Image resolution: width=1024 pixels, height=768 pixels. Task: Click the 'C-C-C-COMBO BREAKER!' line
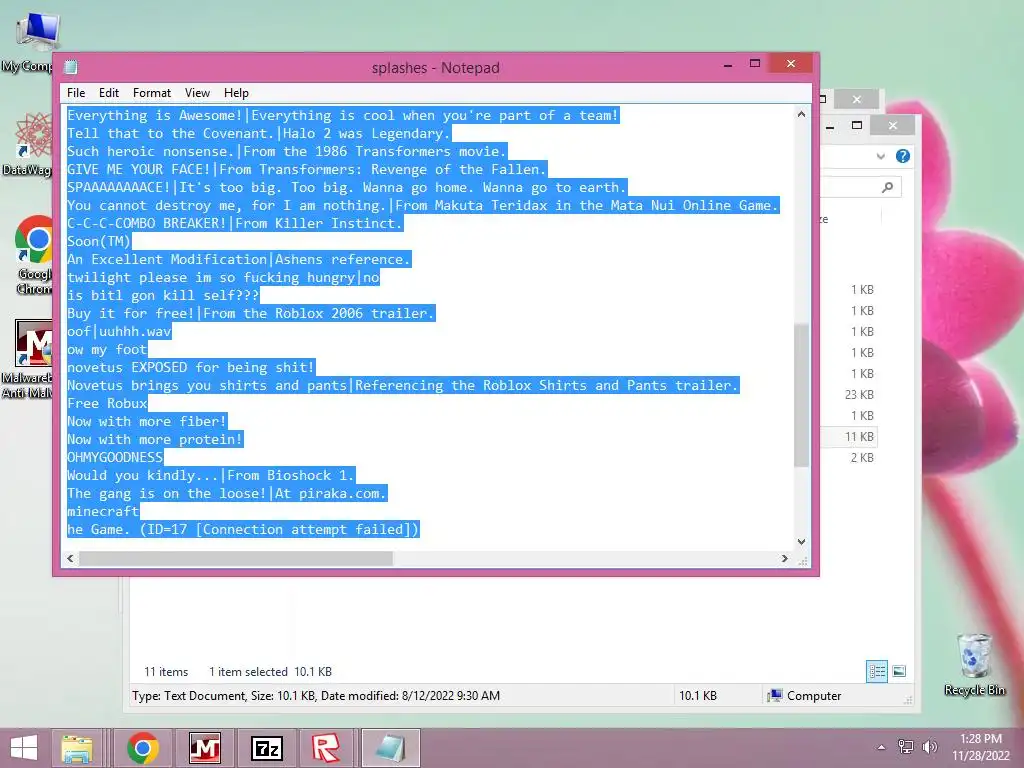(235, 223)
